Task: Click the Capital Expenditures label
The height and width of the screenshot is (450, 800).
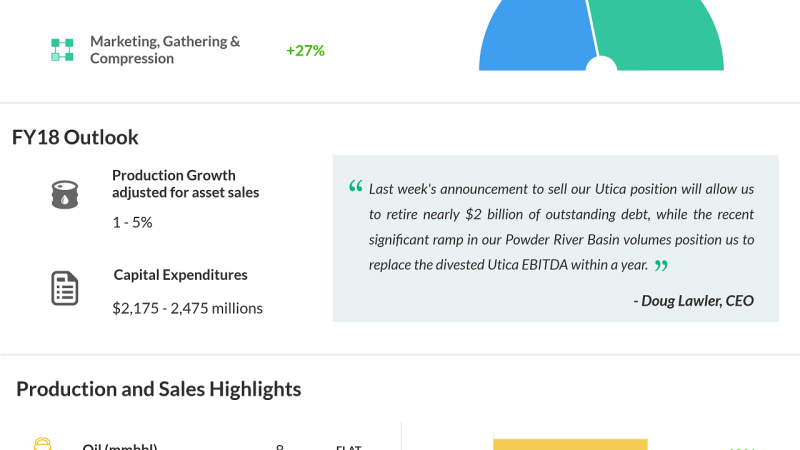Action: tap(180, 275)
